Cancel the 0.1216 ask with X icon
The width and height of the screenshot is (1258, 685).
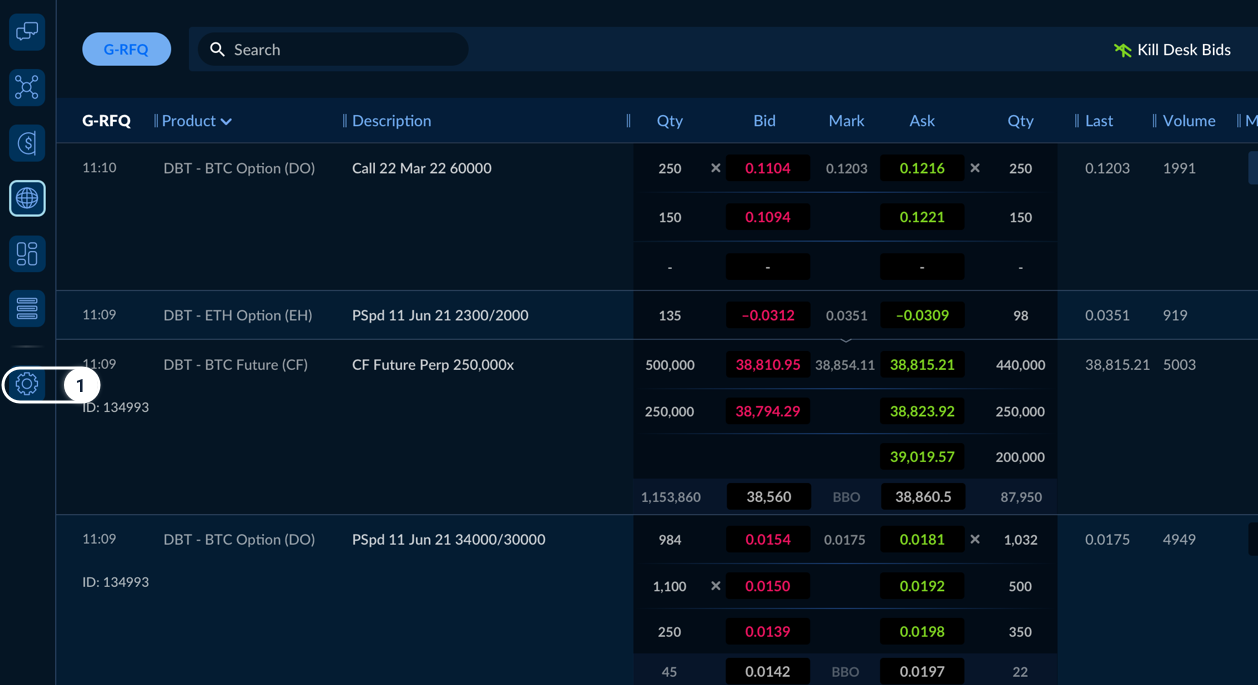click(975, 168)
